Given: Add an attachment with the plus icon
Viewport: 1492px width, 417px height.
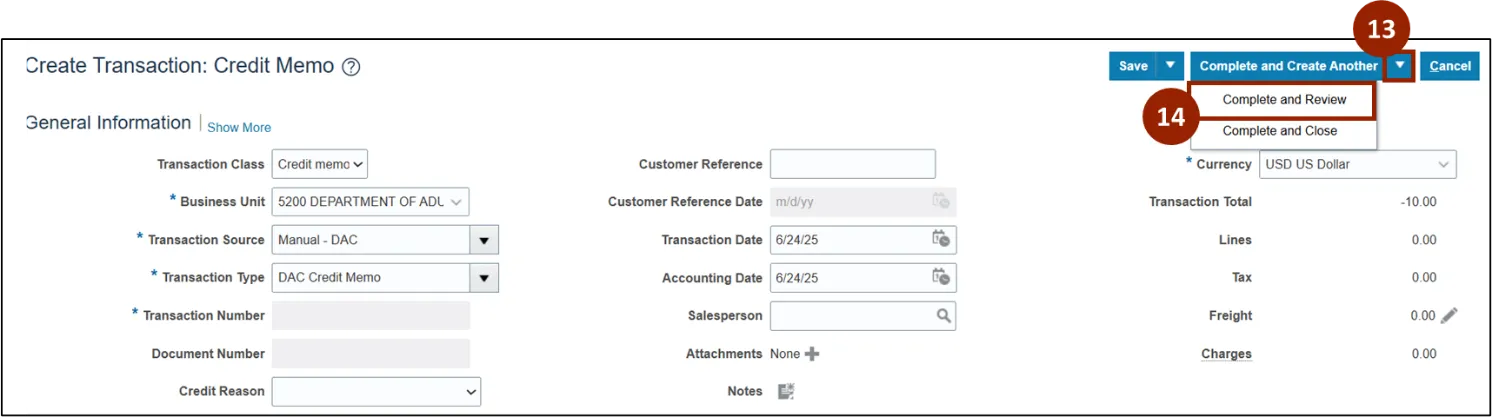Looking at the screenshot, I should tap(812, 354).
